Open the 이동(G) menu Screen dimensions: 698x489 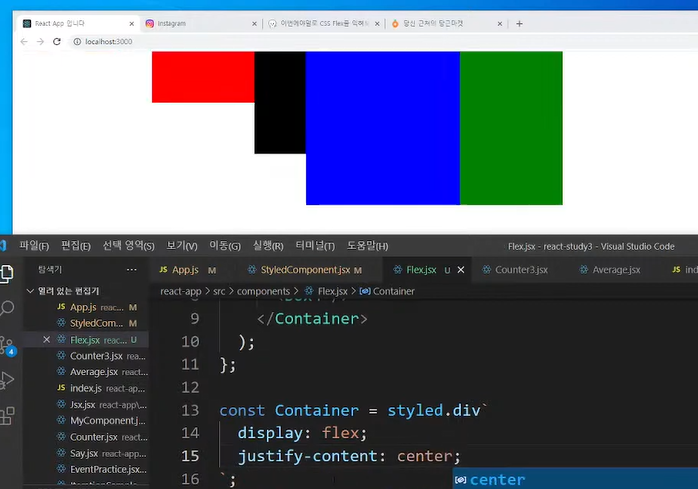point(225,246)
